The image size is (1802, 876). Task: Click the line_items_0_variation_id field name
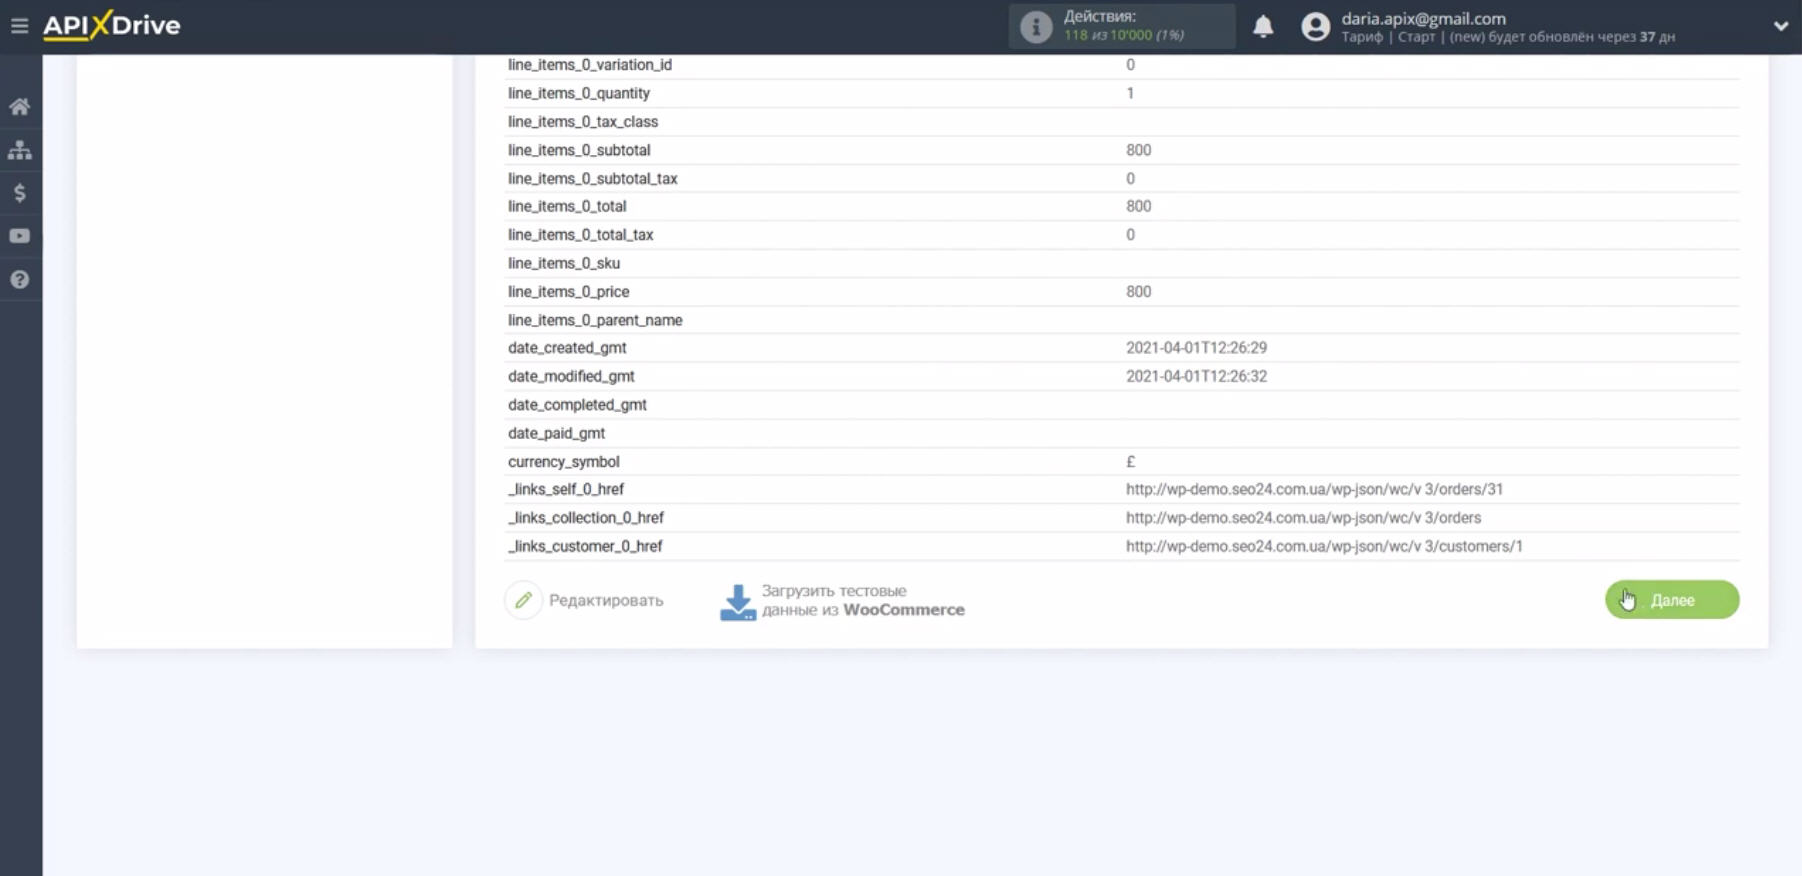(x=590, y=65)
